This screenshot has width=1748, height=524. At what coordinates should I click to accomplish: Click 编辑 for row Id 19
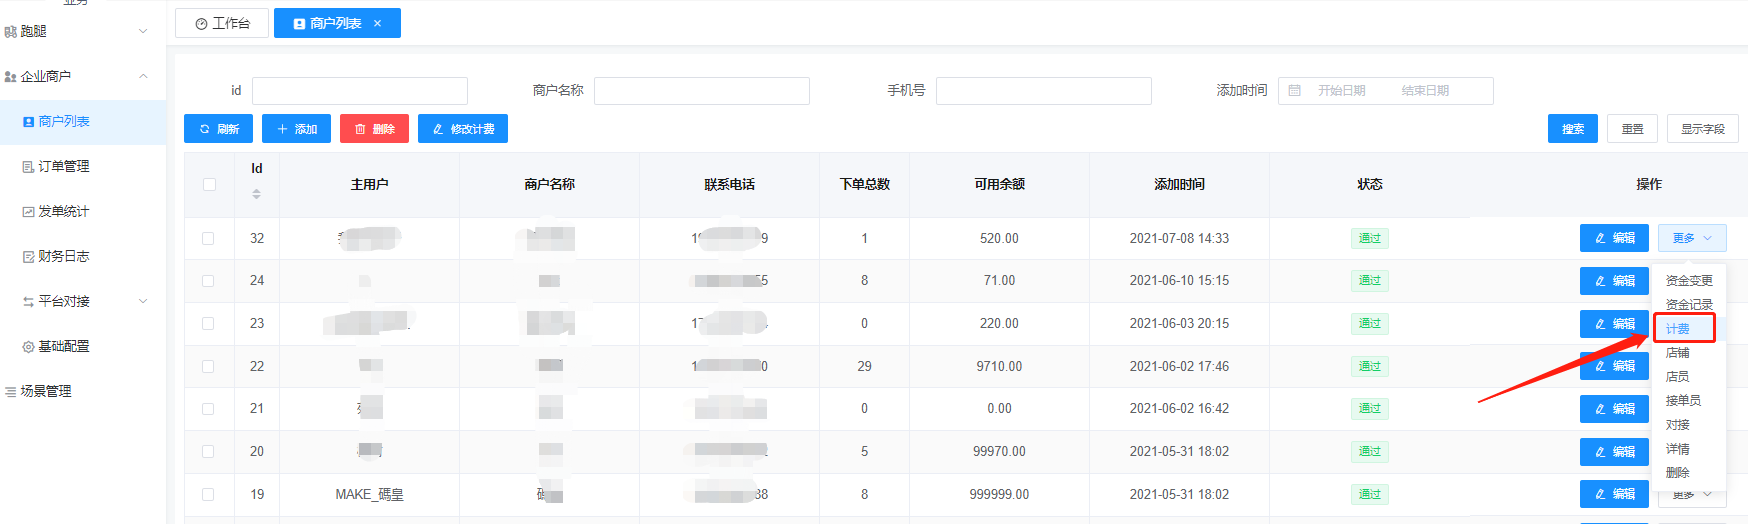click(x=1614, y=494)
